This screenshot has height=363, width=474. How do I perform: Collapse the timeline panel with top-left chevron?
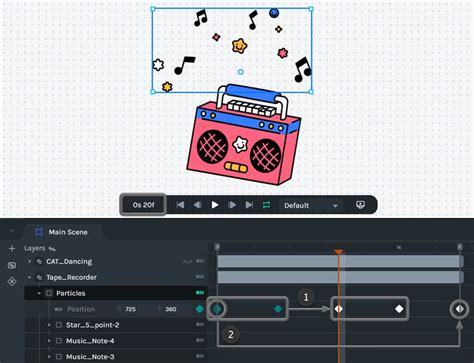coord(12,231)
